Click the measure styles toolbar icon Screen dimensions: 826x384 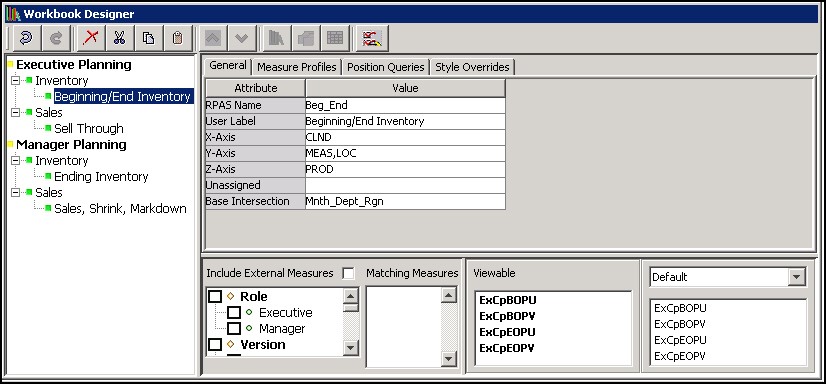372,38
